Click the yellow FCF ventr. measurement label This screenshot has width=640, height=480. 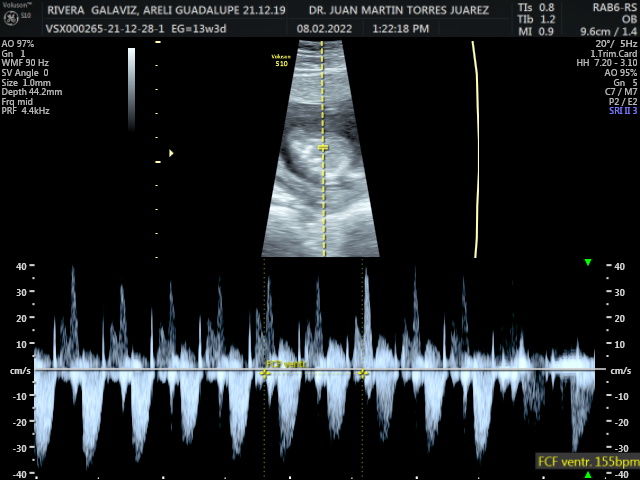click(286, 364)
